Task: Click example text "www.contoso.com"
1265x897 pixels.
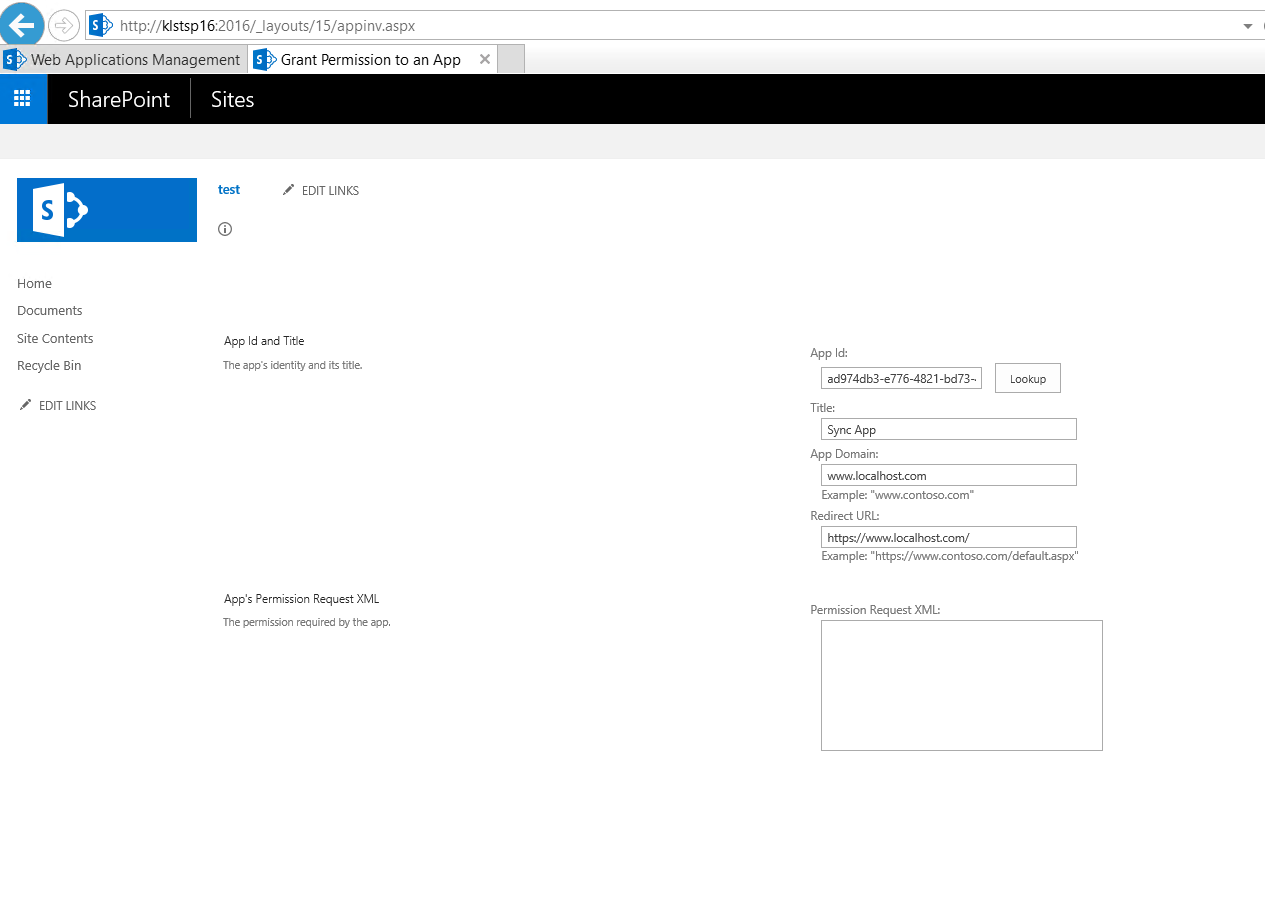Action: pos(898,495)
